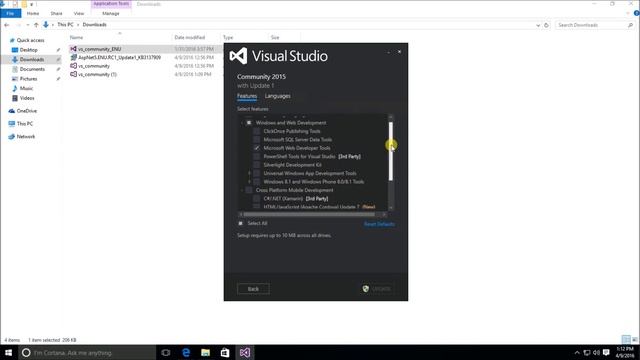Check C#/.NET (Xamarin) feature
640x360 pixels.
256,199
